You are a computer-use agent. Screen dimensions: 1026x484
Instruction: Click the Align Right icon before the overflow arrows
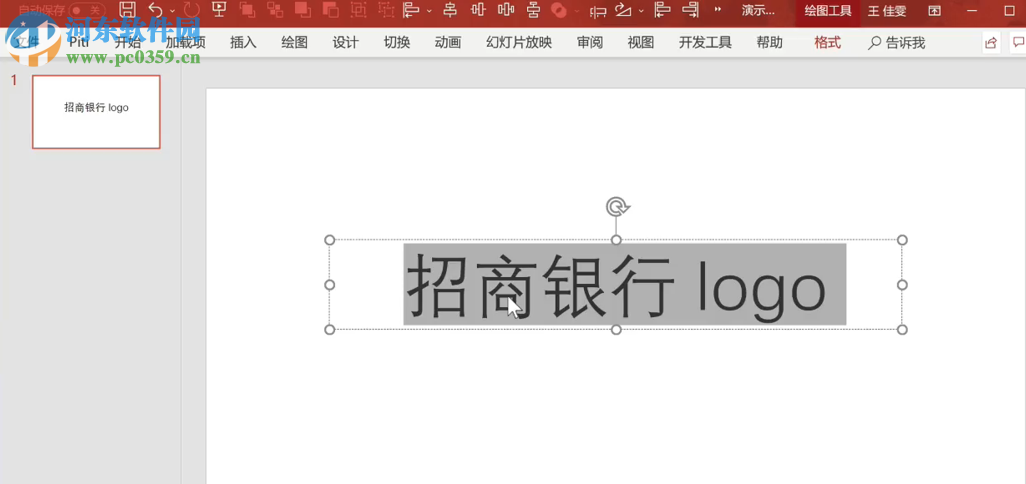690,10
